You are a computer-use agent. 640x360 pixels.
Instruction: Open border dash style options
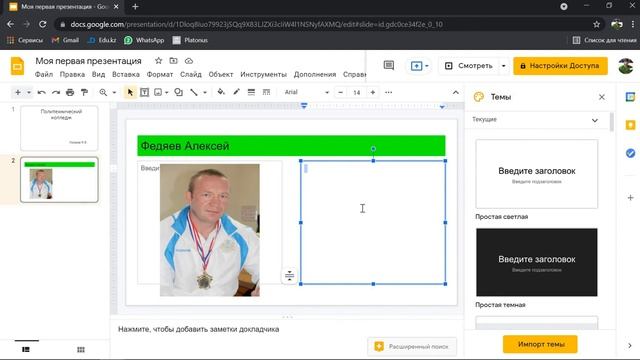point(266,92)
